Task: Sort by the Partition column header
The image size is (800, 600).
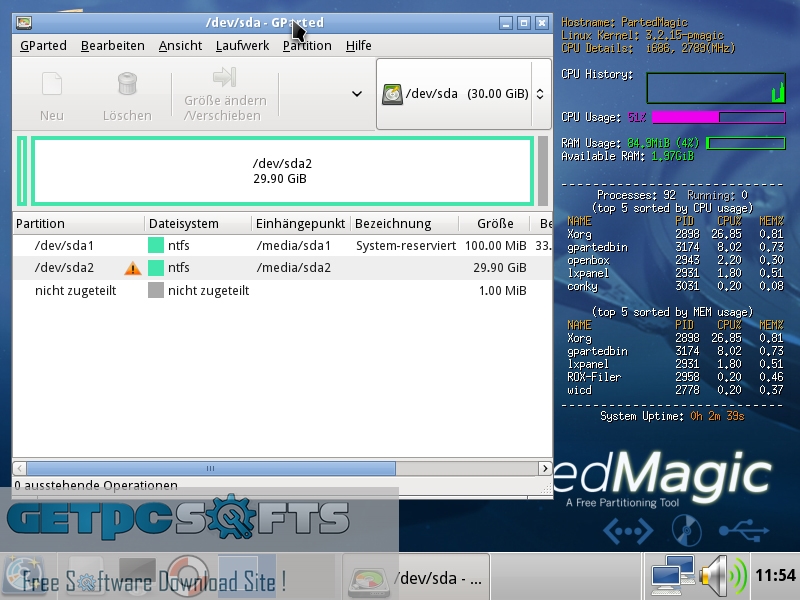Action: tap(79, 223)
